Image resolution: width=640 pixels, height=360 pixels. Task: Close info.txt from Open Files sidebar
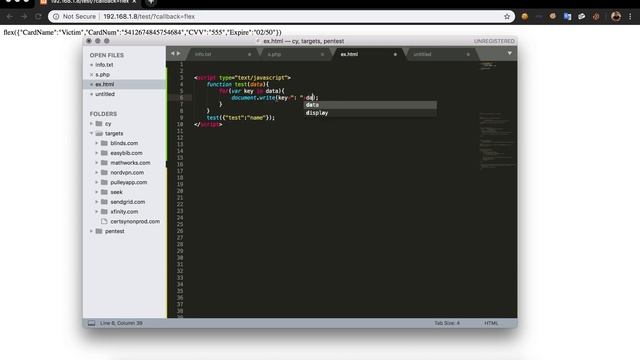coord(91,65)
